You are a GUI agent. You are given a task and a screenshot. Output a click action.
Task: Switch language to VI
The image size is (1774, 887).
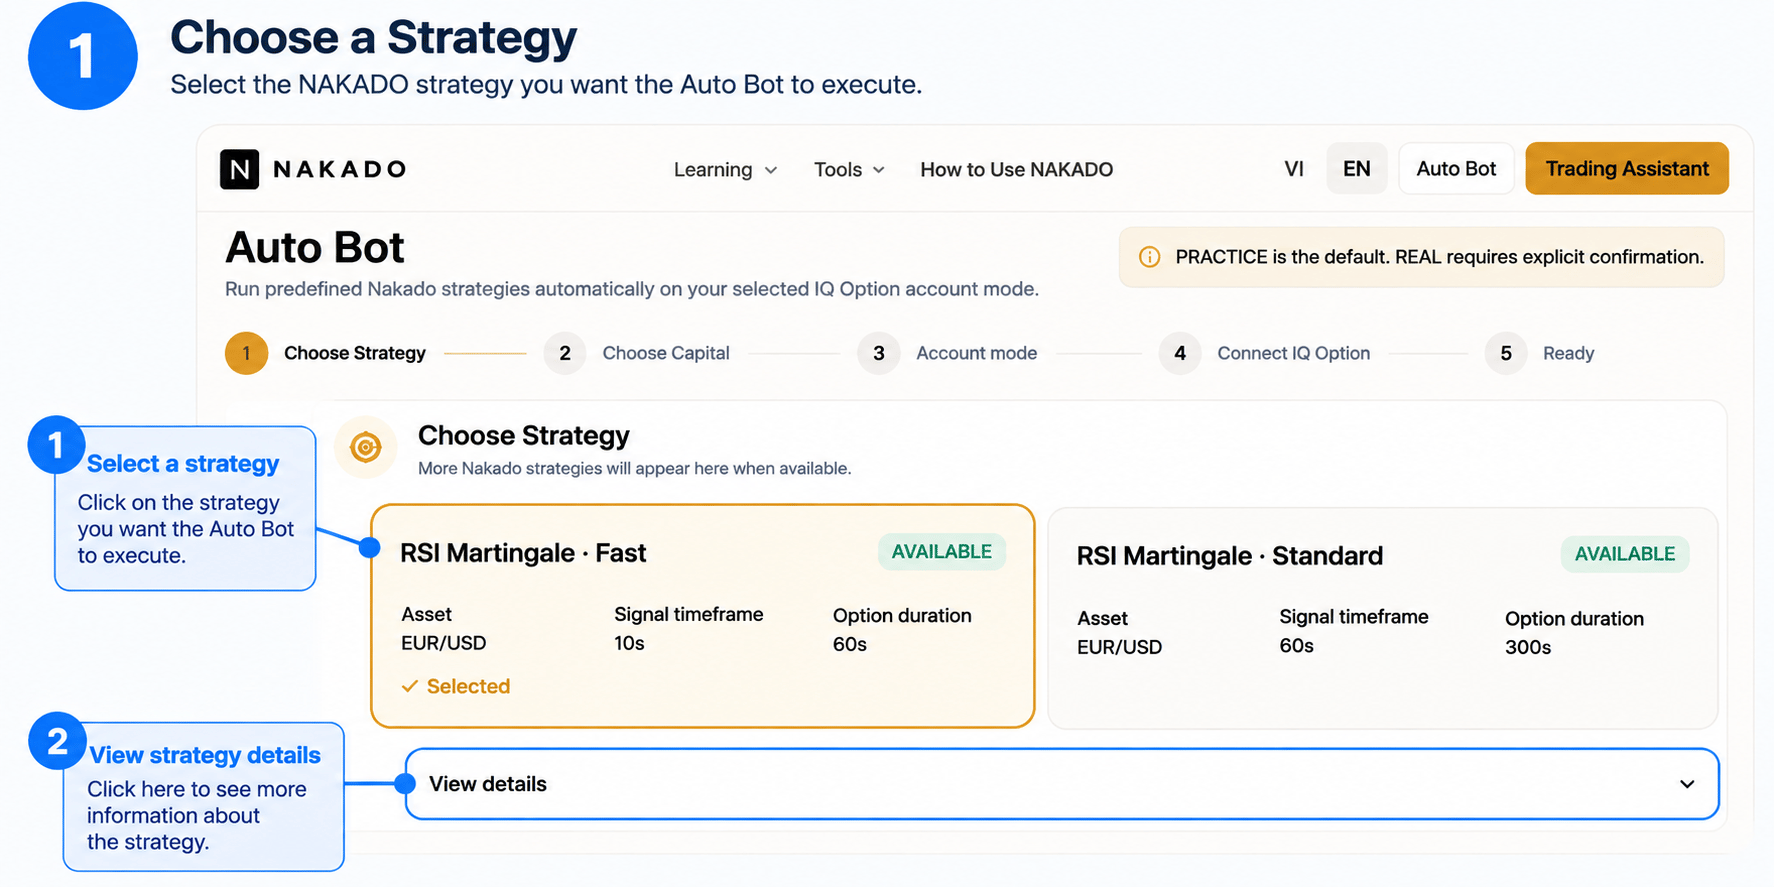click(1294, 169)
